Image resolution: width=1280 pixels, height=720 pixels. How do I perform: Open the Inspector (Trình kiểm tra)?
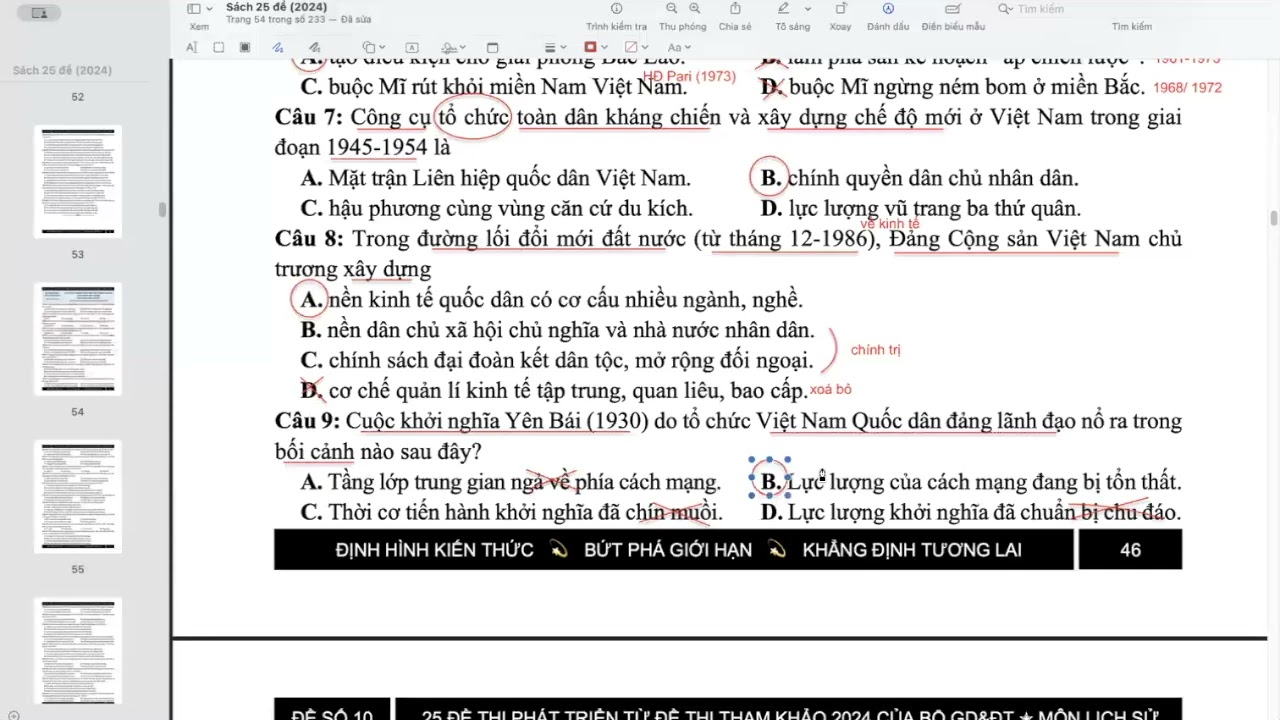(x=616, y=9)
